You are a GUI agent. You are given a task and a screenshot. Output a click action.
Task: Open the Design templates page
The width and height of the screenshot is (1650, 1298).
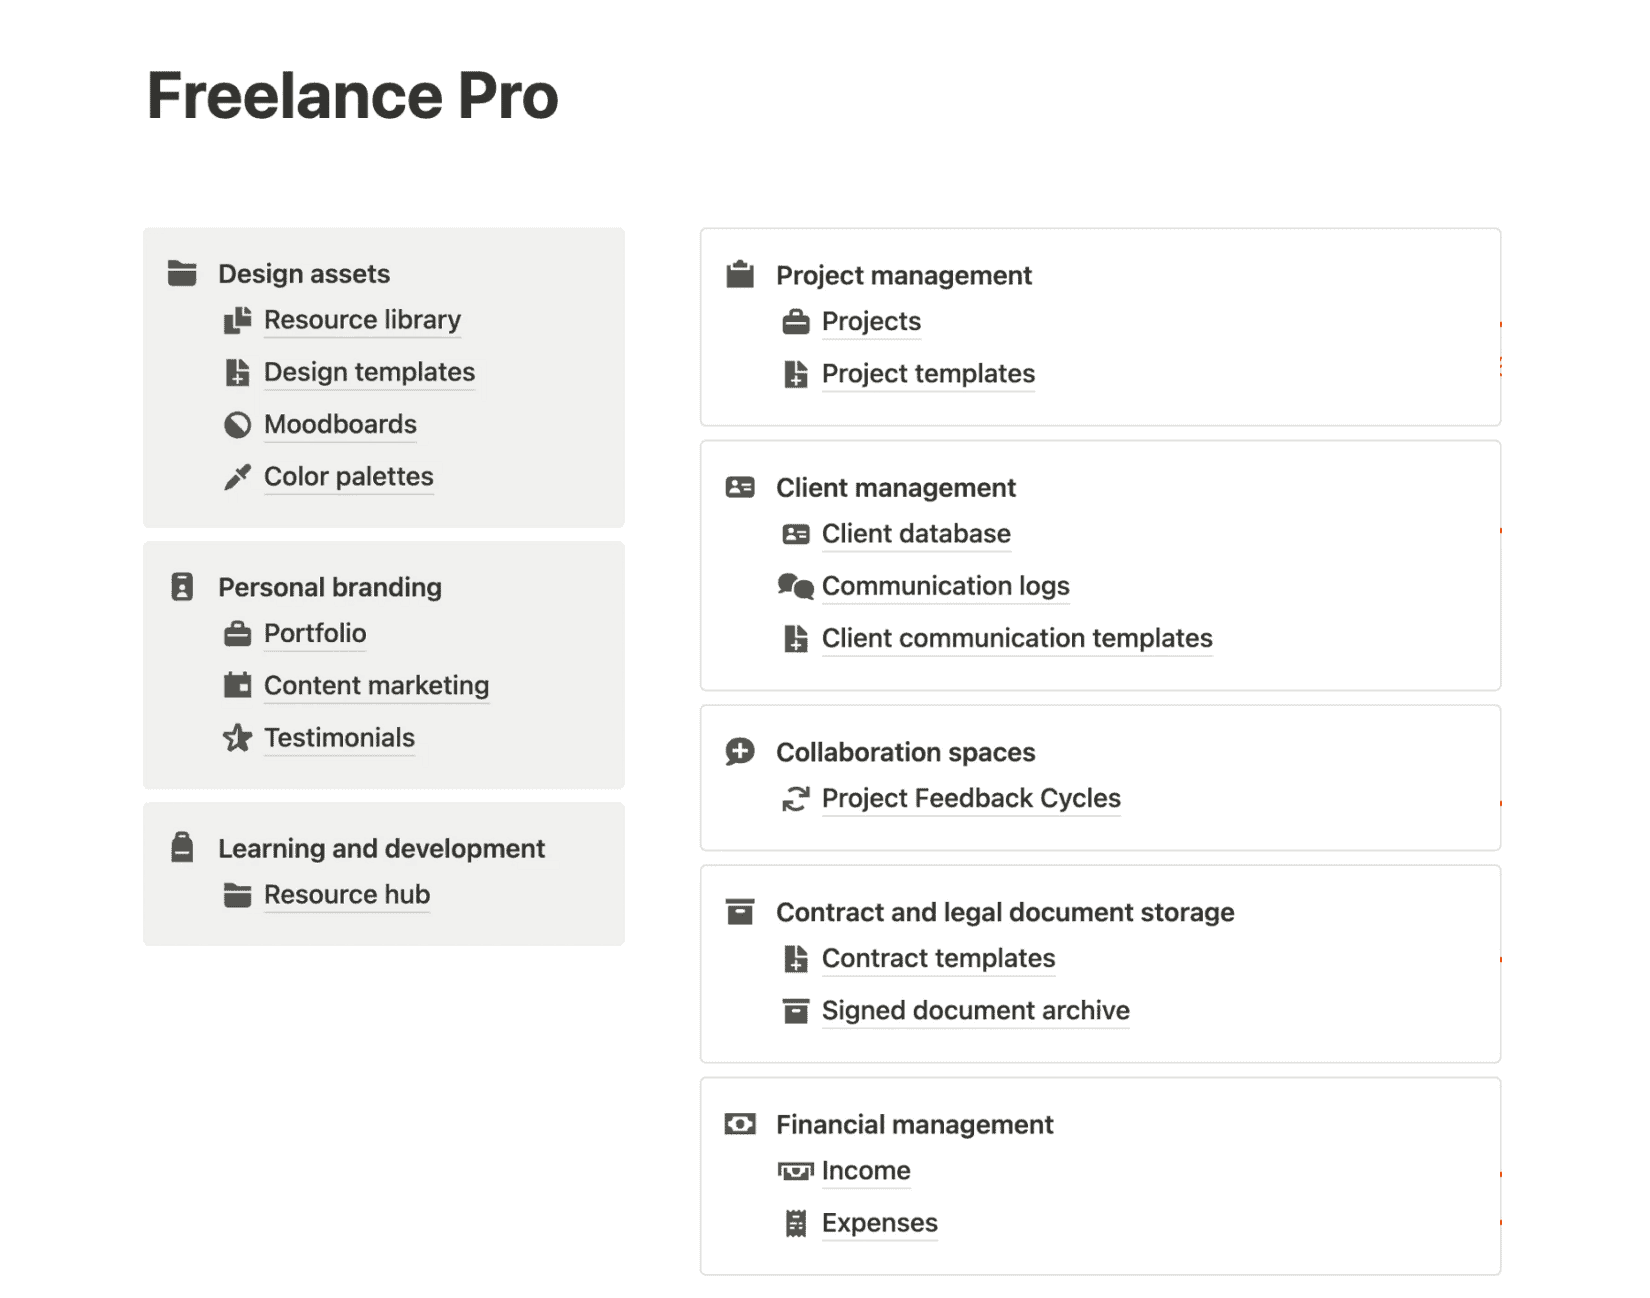coord(369,372)
